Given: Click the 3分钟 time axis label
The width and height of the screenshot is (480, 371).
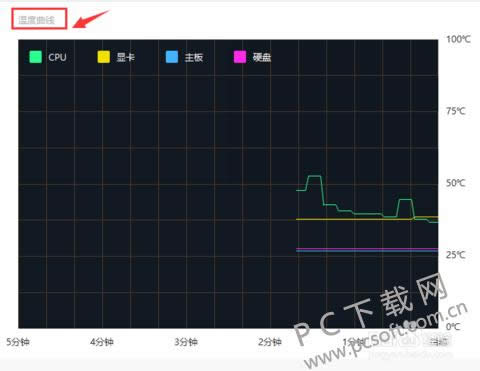Looking at the screenshot, I should tap(186, 342).
